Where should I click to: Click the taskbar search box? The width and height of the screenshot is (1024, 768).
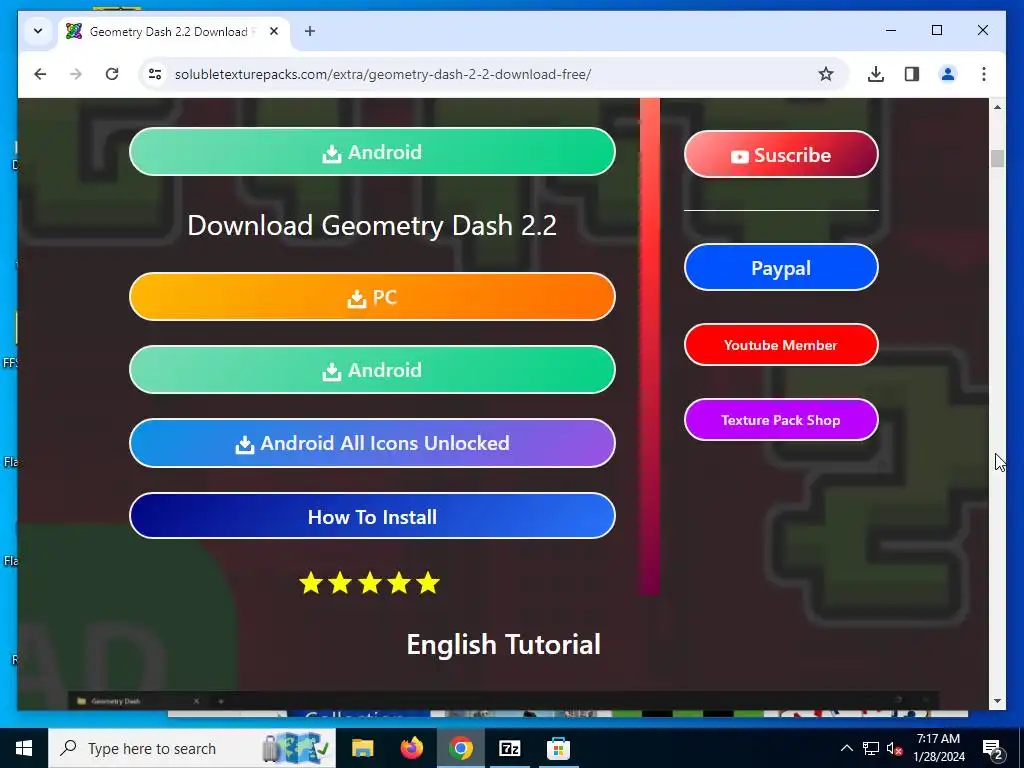point(192,748)
